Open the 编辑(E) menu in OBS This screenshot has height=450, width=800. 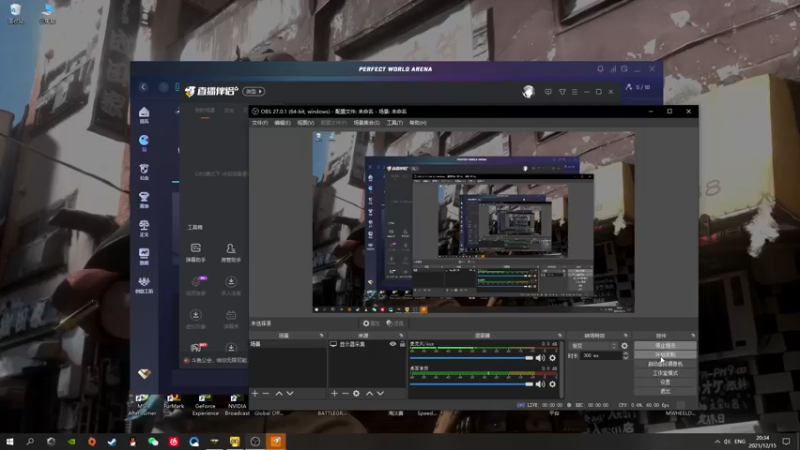282,123
